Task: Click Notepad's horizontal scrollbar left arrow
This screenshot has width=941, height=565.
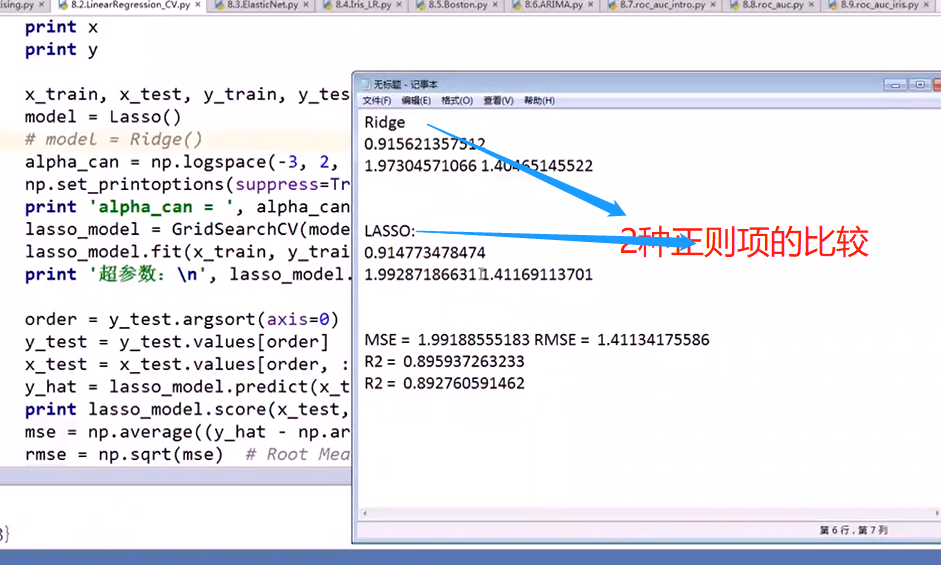Action: coord(364,513)
